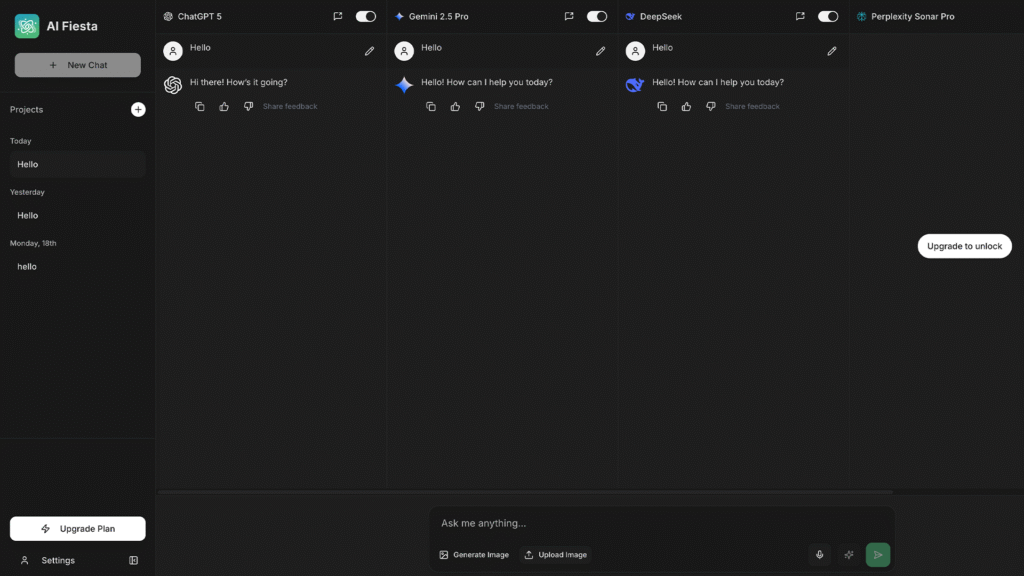Toggle off the DeepSeek model switch

pos(828,16)
